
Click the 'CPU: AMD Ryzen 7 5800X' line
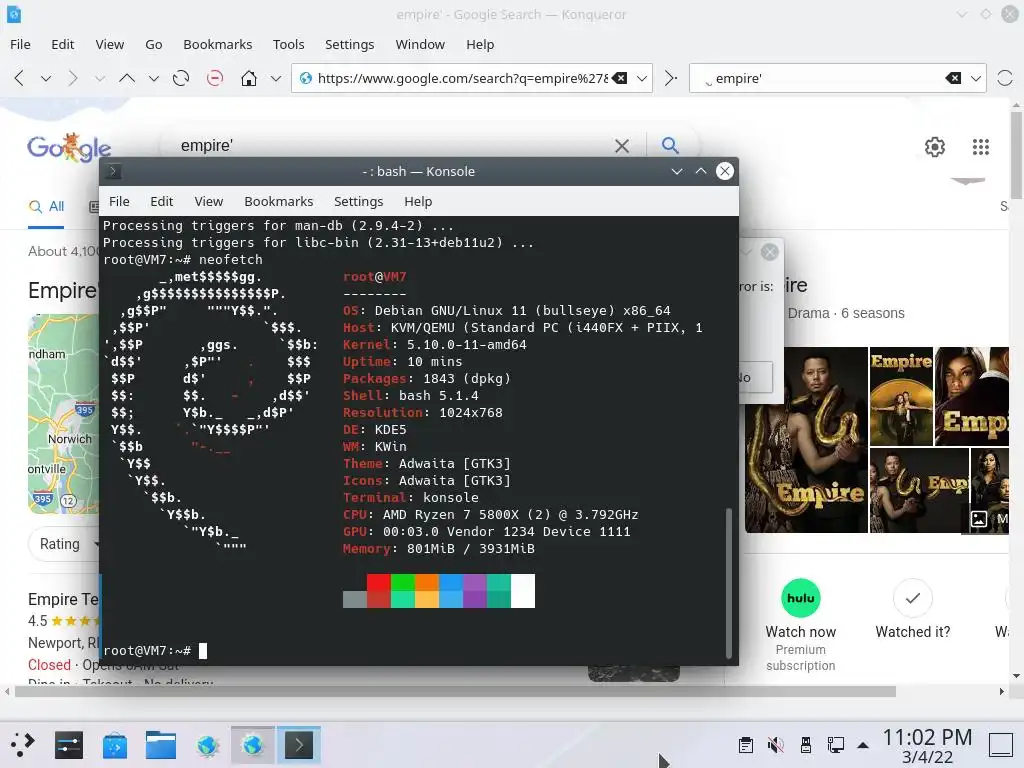(x=490, y=514)
